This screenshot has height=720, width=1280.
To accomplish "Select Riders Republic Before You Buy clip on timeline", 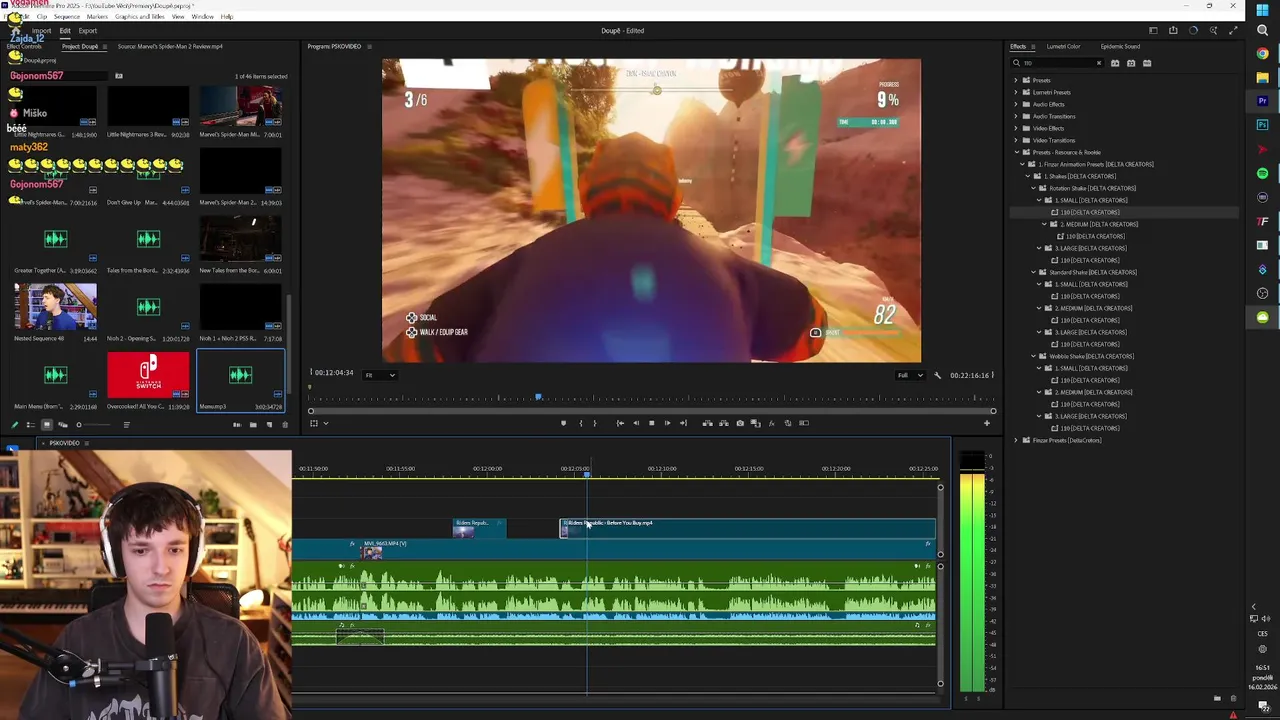I will click(x=747, y=528).
